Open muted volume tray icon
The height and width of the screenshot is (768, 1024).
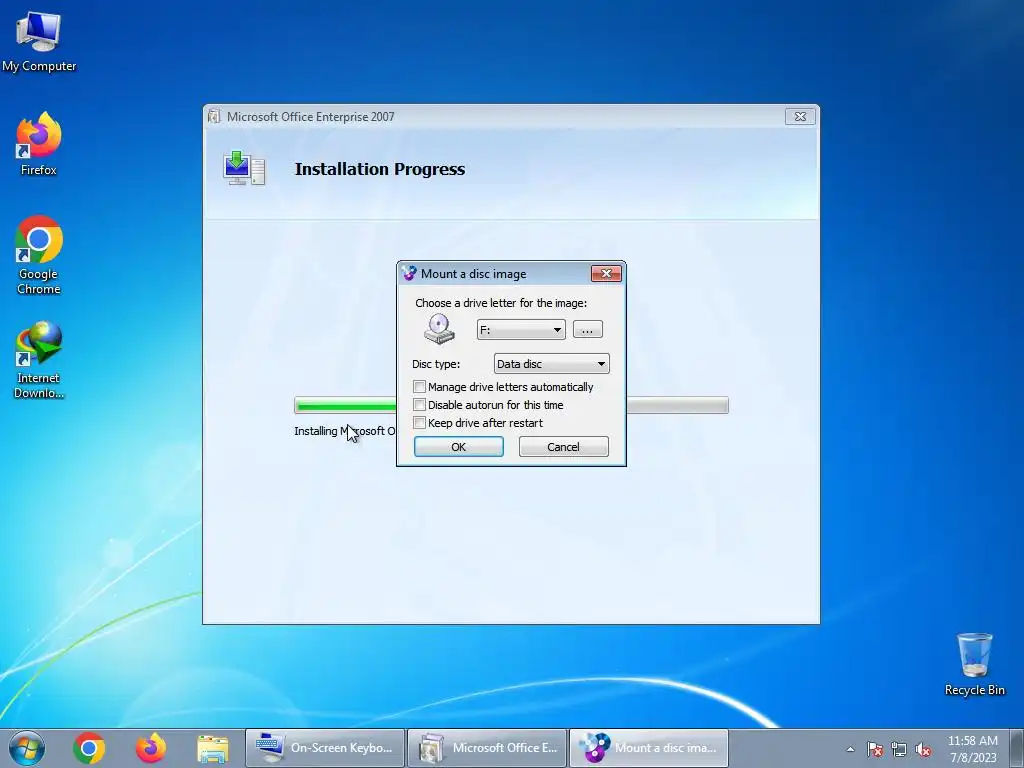coord(923,749)
